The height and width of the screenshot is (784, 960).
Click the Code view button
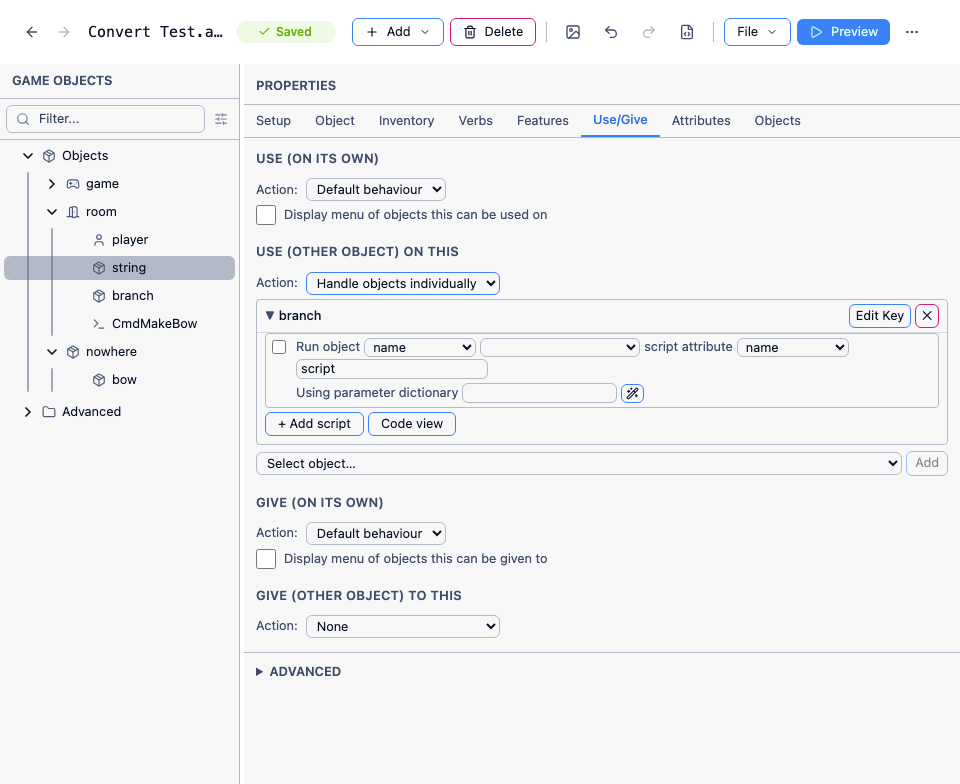click(412, 424)
